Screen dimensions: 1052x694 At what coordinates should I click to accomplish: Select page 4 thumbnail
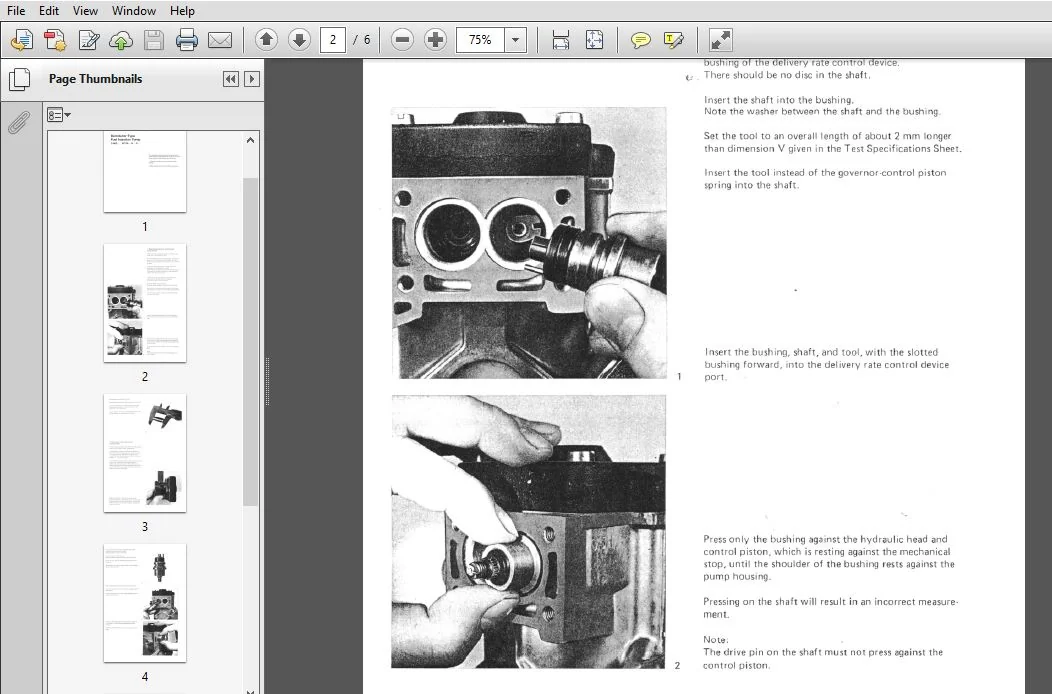pos(145,603)
